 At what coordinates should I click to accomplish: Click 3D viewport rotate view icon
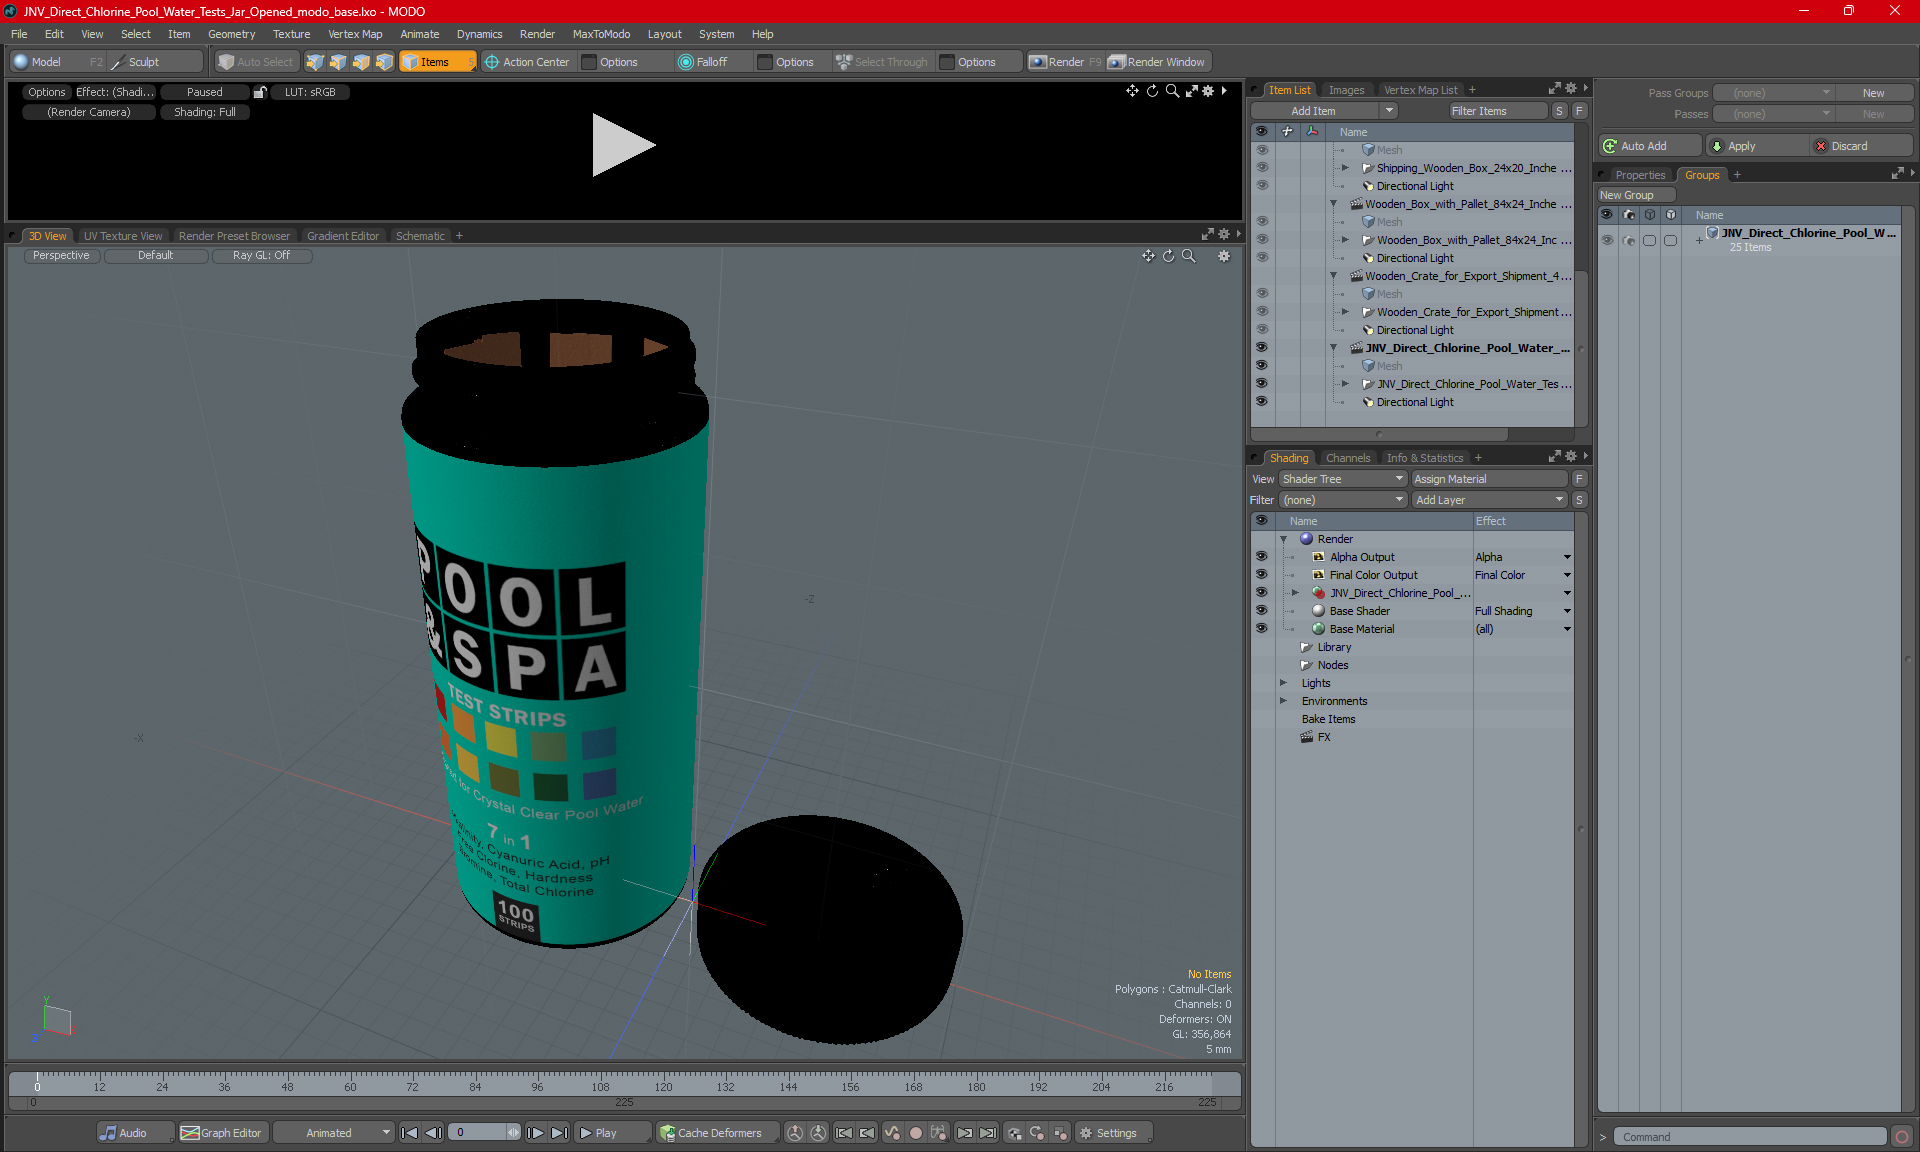click(x=1168, y=256)
